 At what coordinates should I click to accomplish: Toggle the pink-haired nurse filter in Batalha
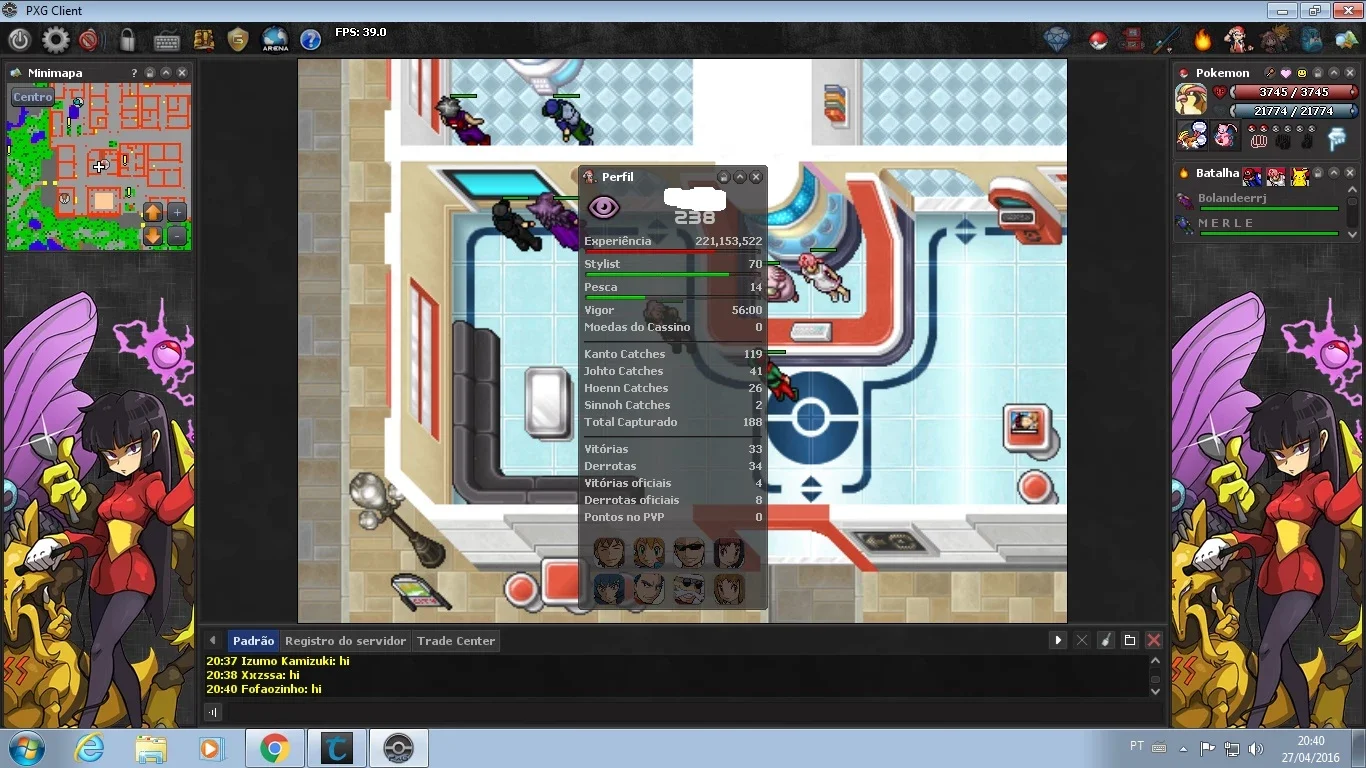pos(1276,176)
